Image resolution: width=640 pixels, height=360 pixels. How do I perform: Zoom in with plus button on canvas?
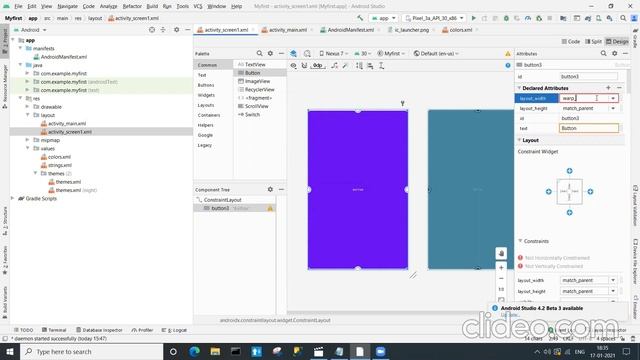501,267
